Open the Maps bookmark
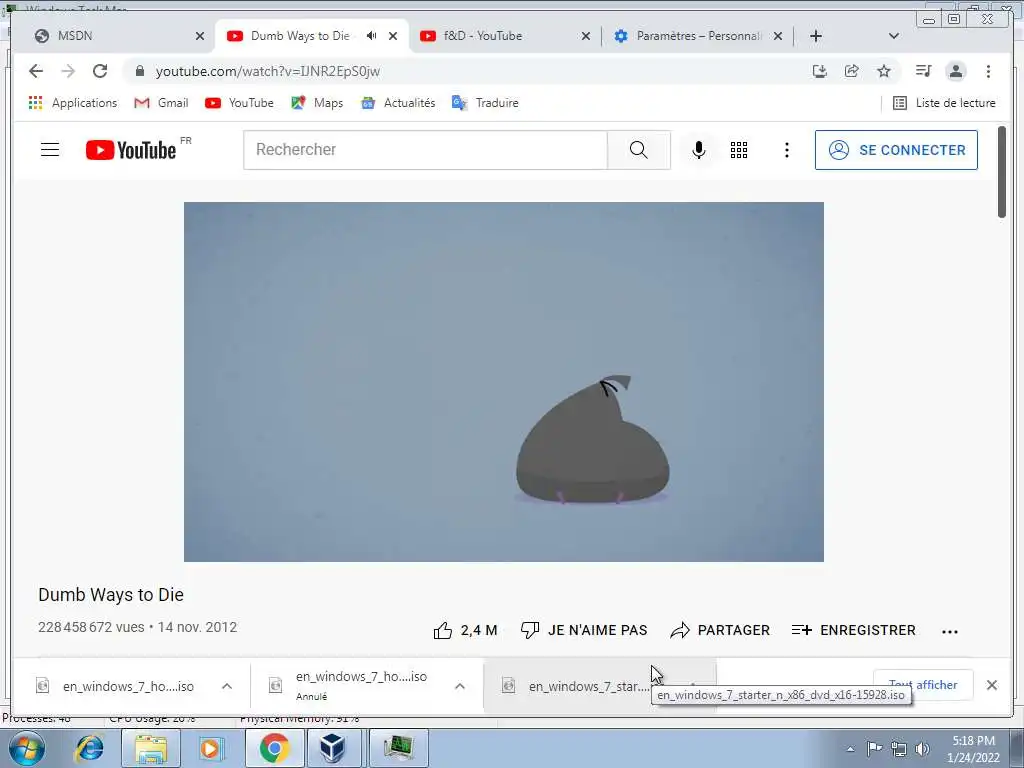The height and width of the screenshot is (768, 1024). pyautogui.click(x=317, y=103)
